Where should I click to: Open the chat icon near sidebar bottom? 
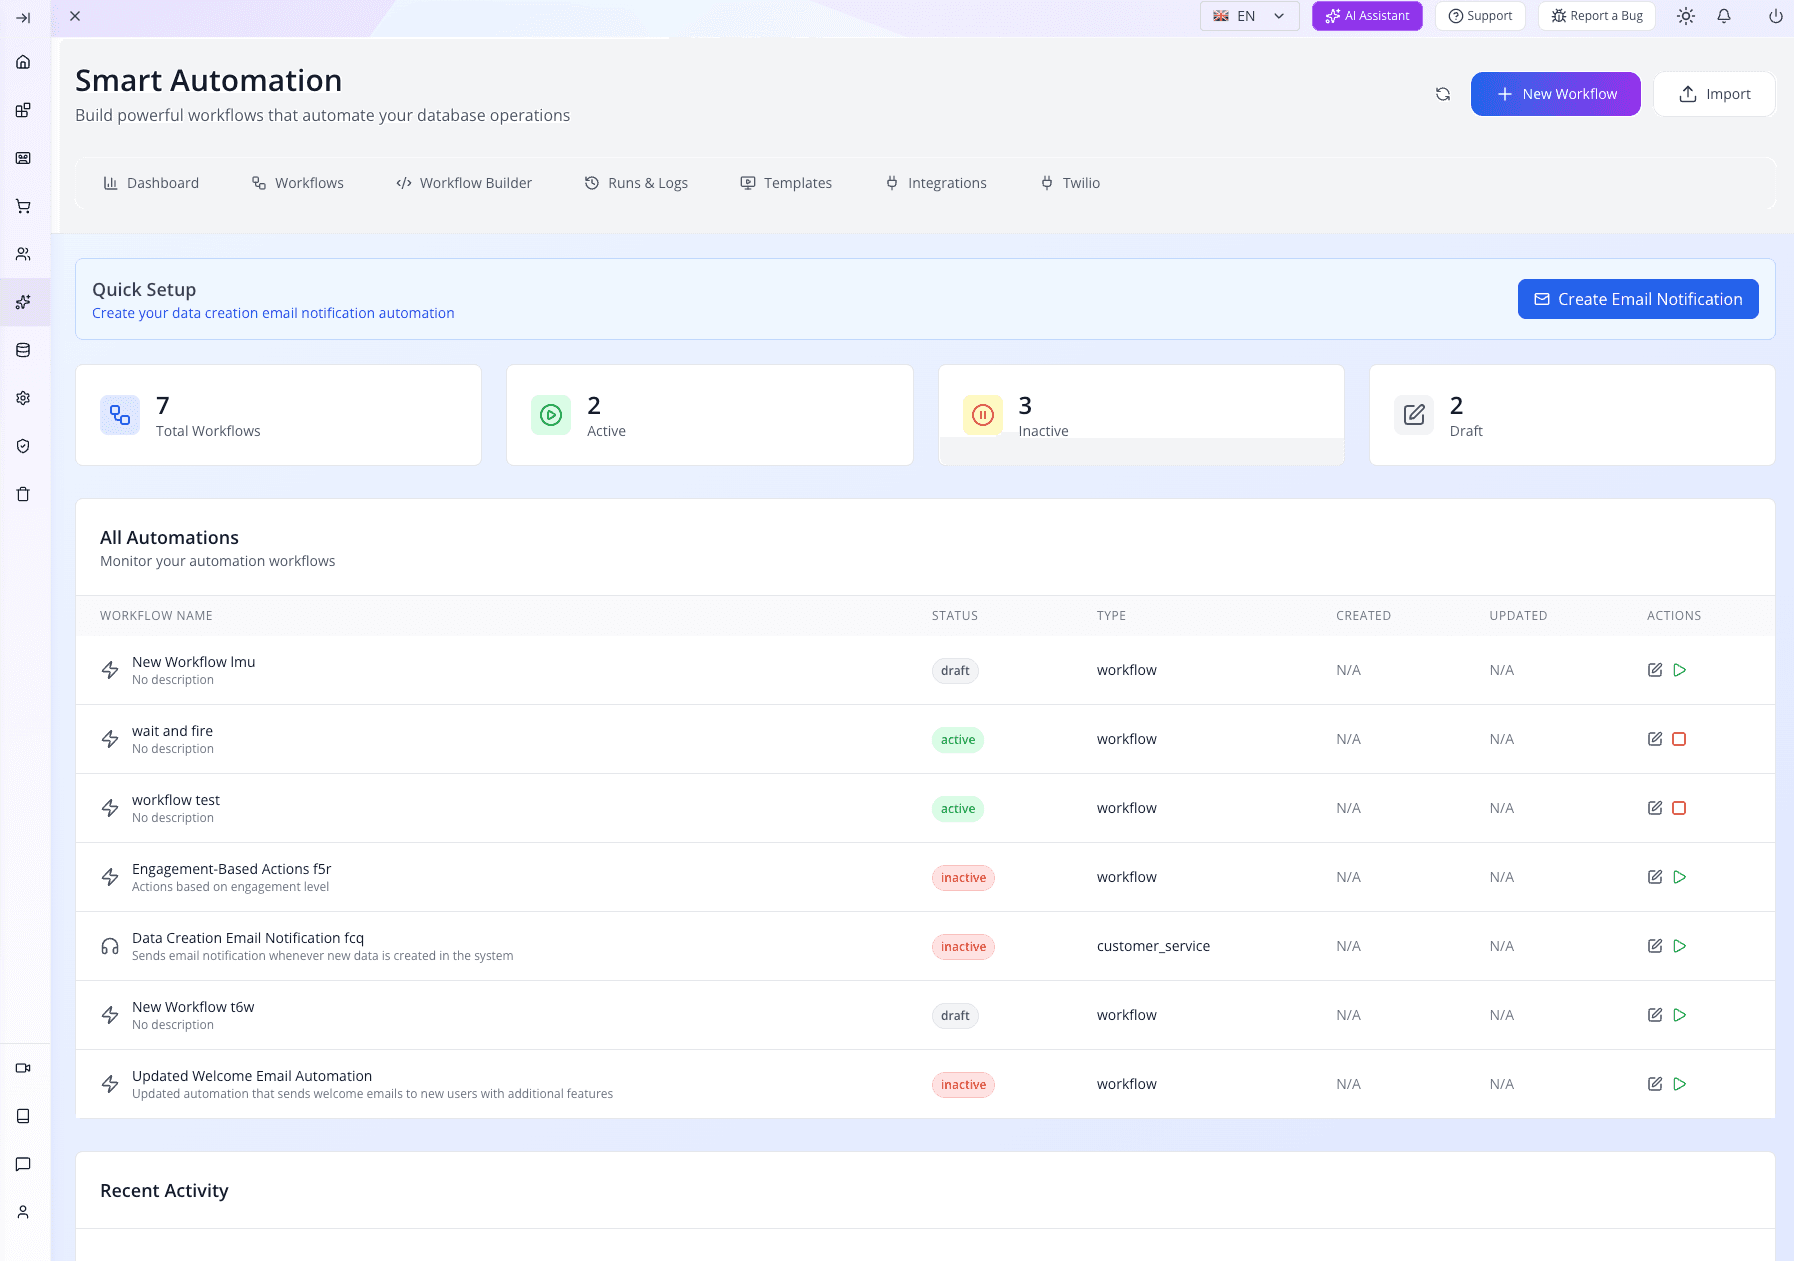pyautogui.click(x=23, y=1164)
